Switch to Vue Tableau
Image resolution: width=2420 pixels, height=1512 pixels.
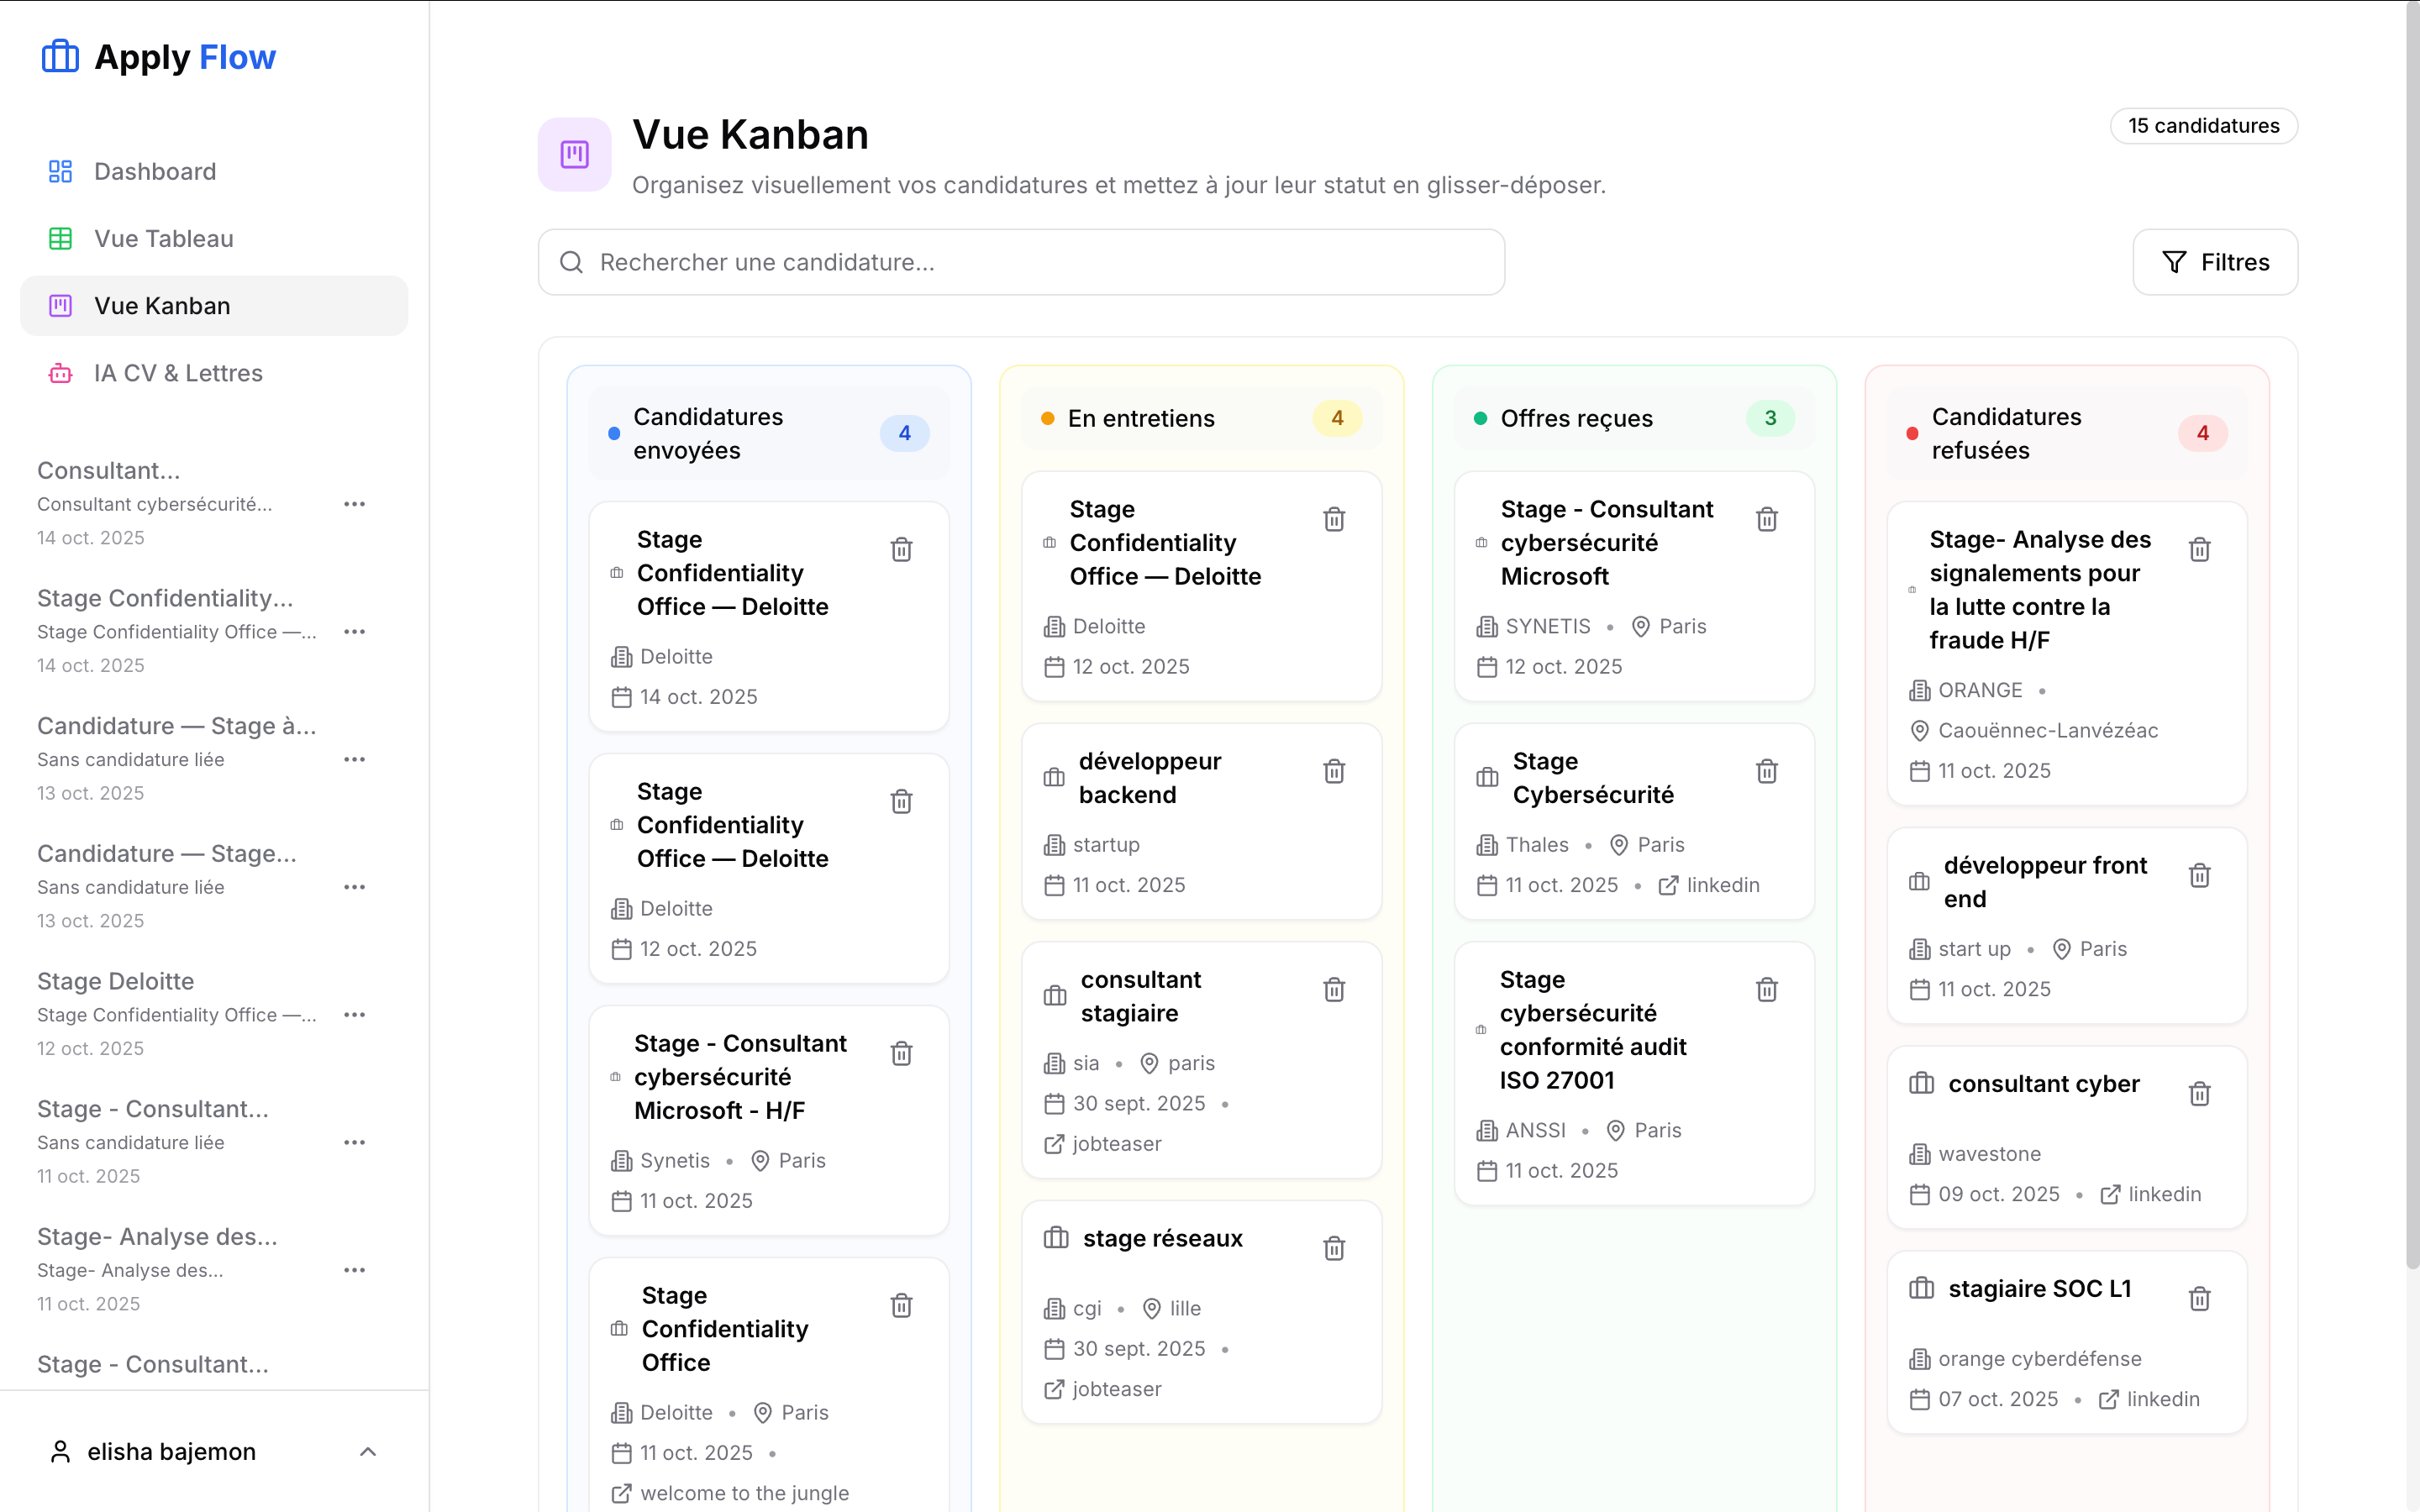(x=163, y=238)
